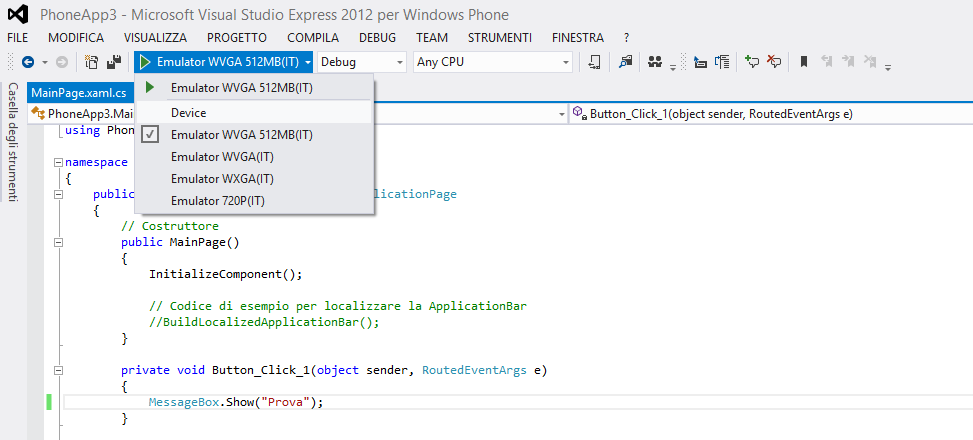Viewport: 973px width, 440px height.
Task: Collapse the namespace code block
Action: [58, 163]
